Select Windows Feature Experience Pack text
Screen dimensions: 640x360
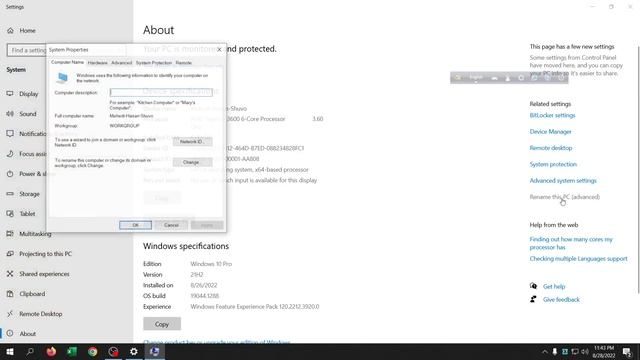pos(255,307)
